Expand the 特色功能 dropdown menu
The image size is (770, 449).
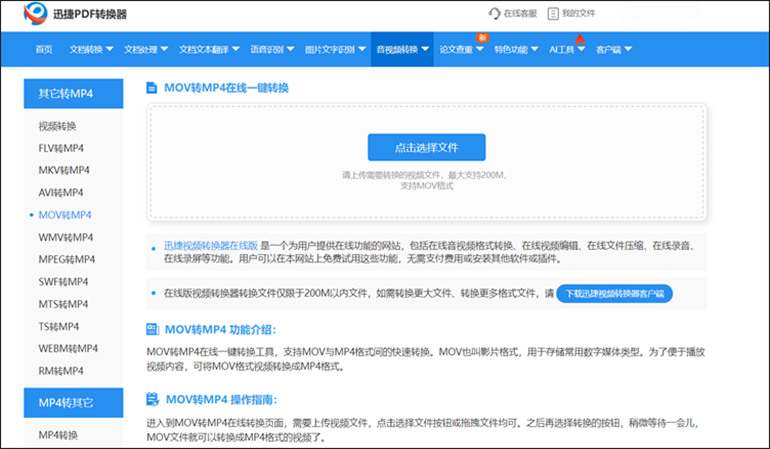coord(516,49)
